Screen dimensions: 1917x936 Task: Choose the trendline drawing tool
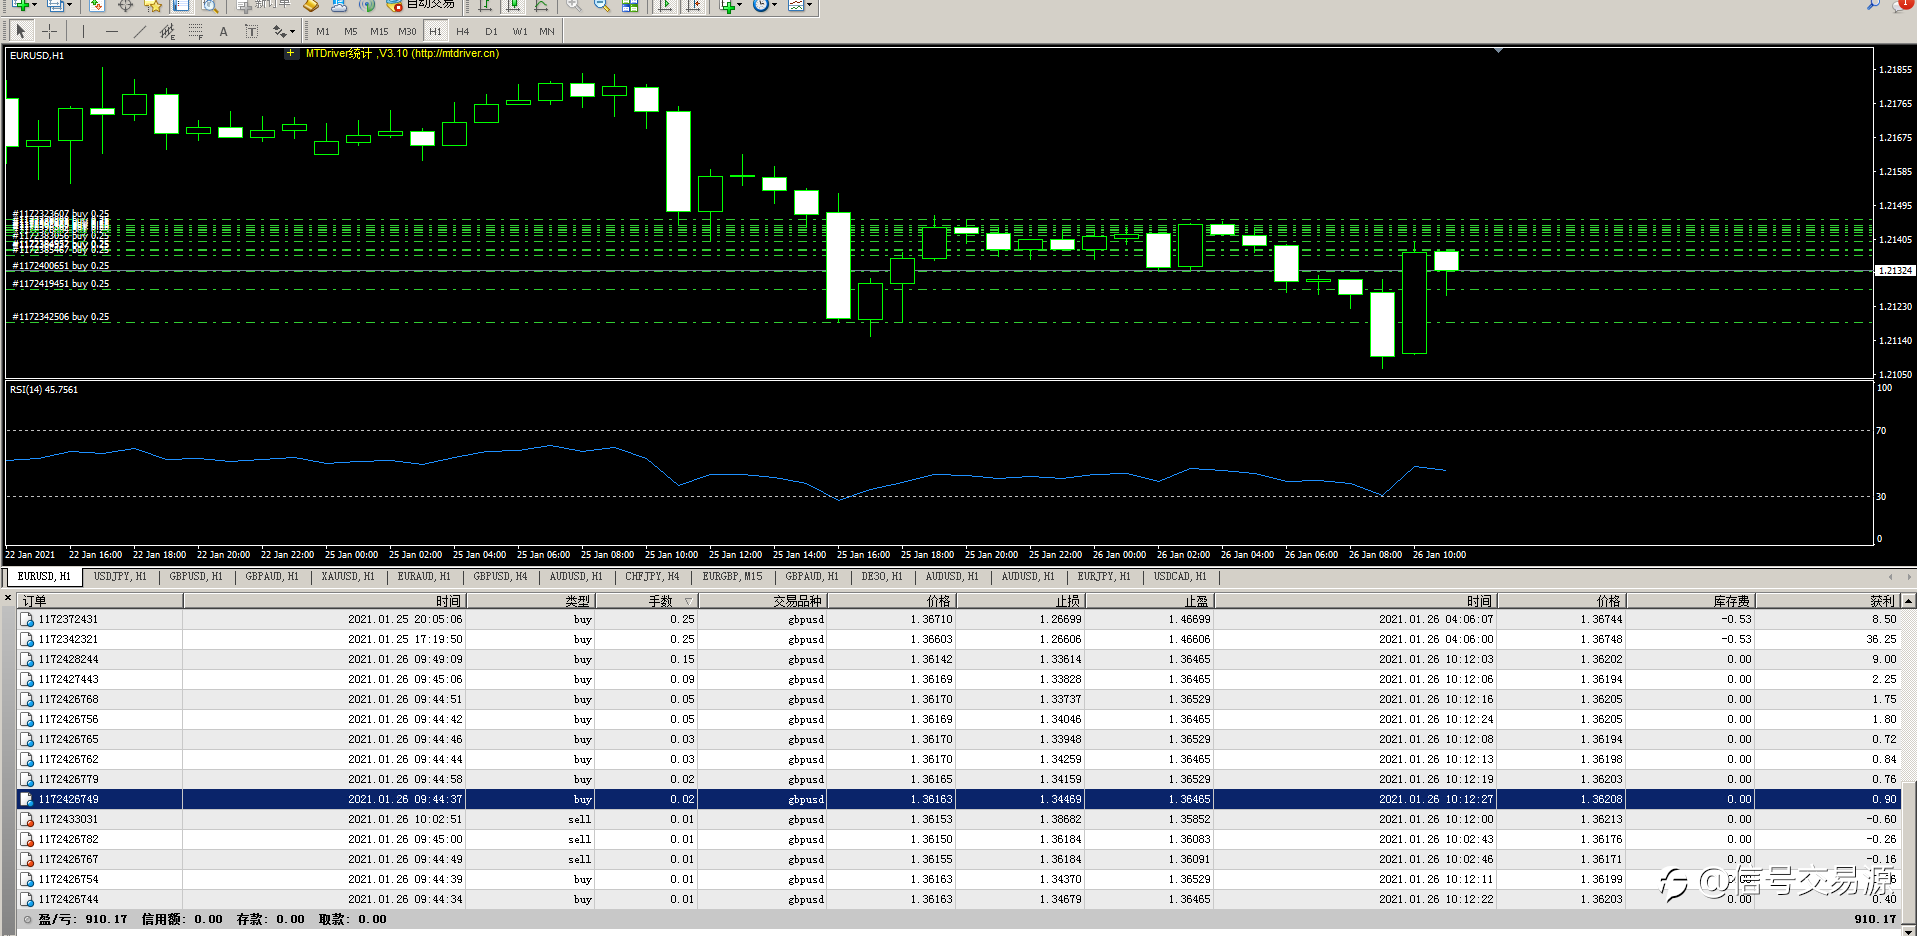coord(139,31)
